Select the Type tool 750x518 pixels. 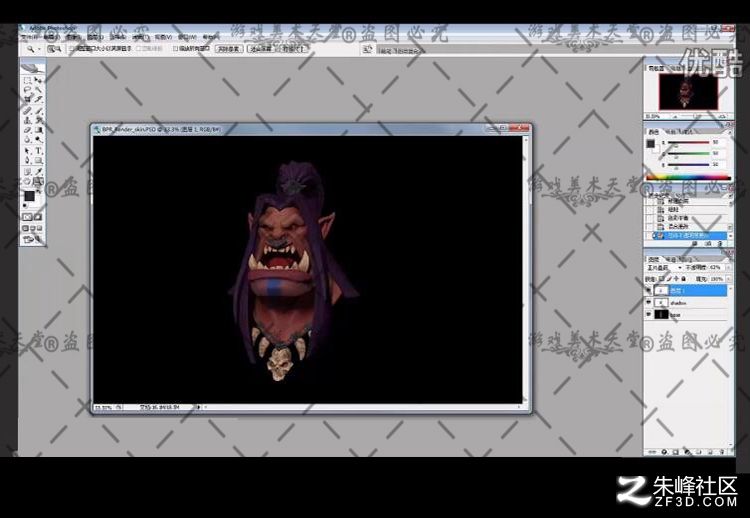coord(39,150)
